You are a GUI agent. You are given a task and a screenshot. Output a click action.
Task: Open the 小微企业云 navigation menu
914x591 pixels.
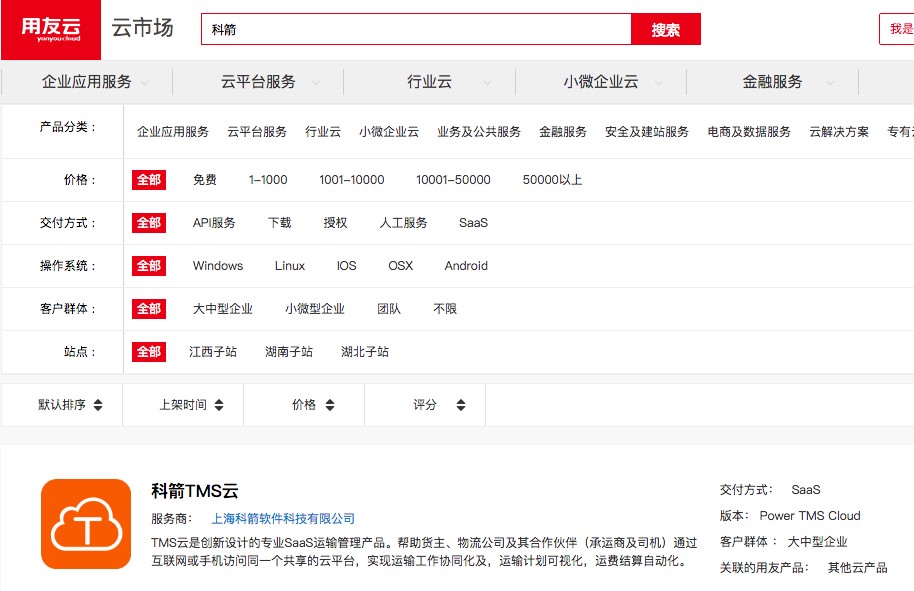point(600,82)
